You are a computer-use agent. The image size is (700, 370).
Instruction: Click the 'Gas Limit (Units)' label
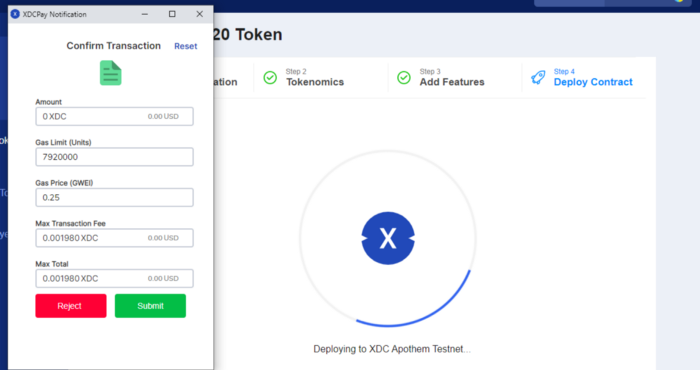(x=63, y=142)
